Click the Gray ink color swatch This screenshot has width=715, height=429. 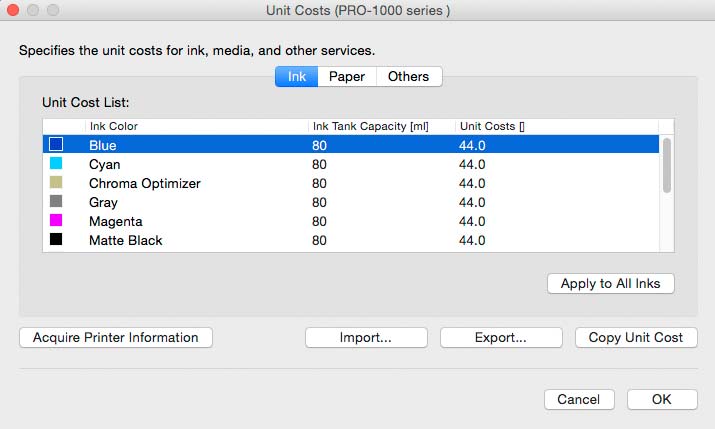(x=56, y=201)
